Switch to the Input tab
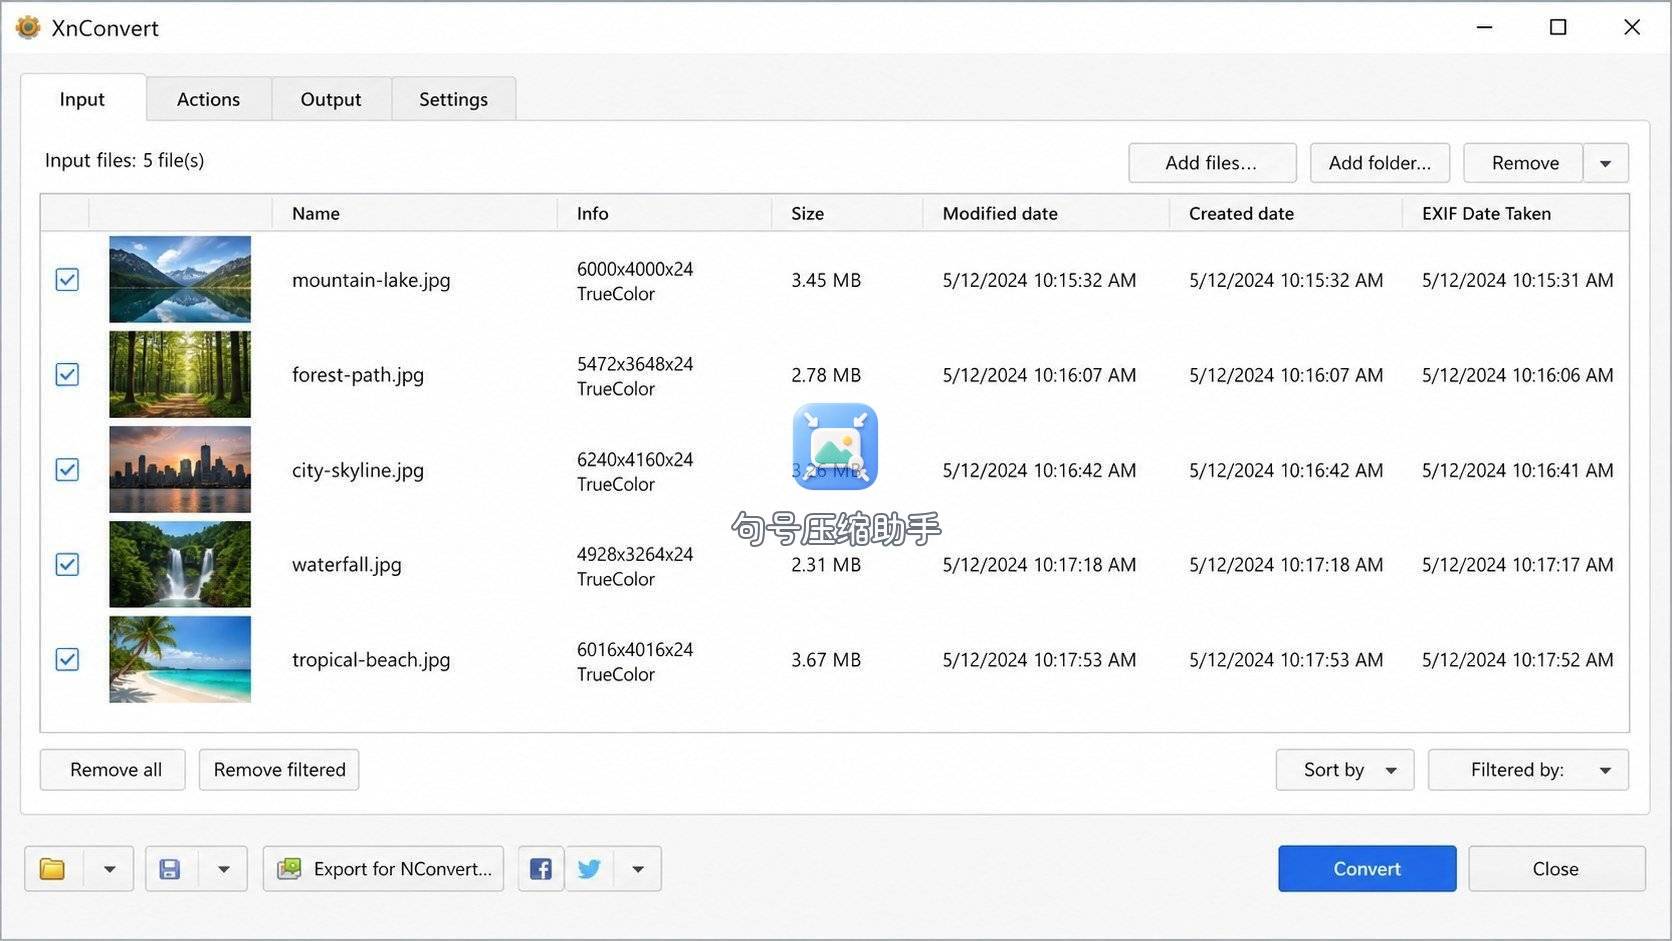The width and height of the screenshot is (1672, 941). click(82, 99)
